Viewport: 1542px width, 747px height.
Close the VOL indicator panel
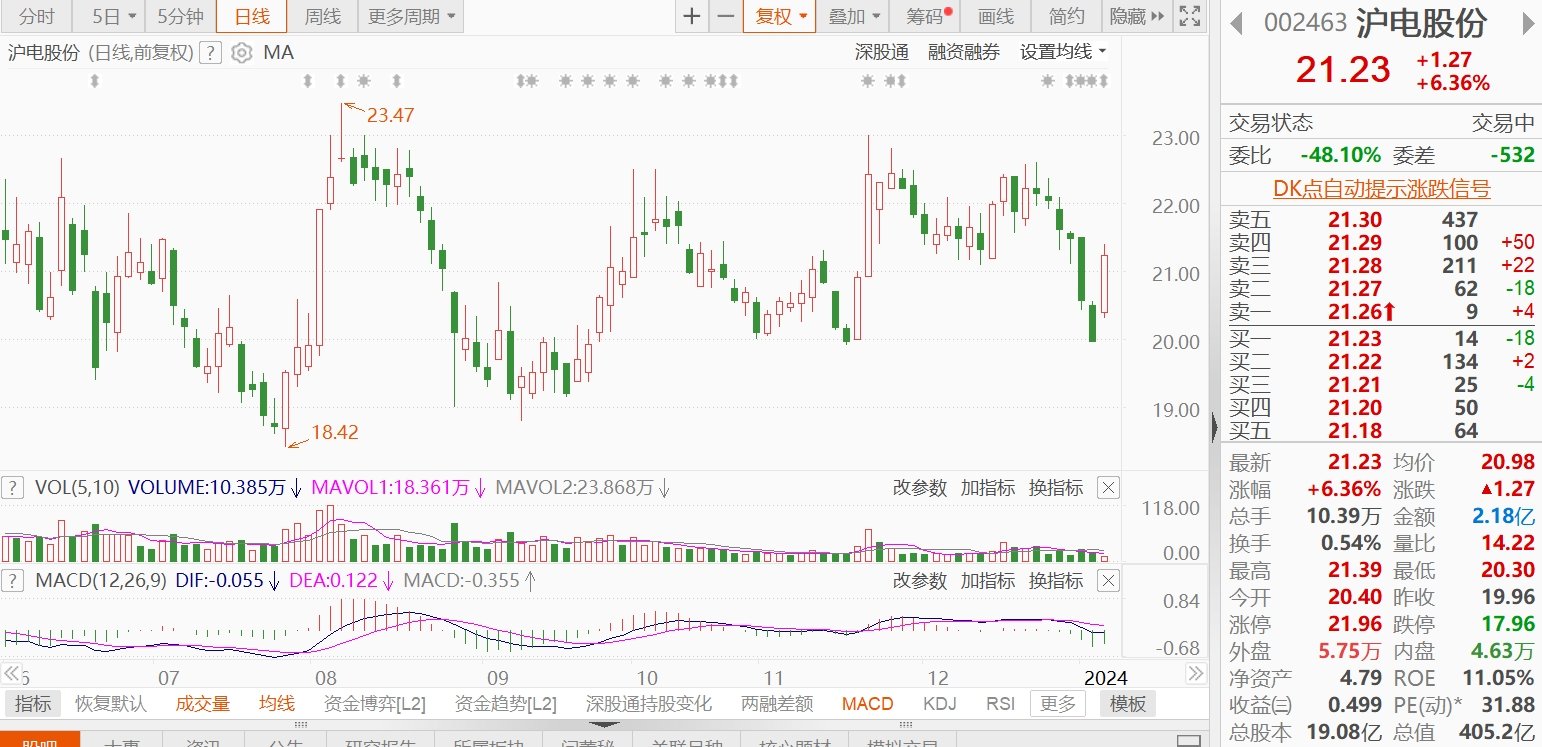pyautogui.click(x=1108, y=488)
